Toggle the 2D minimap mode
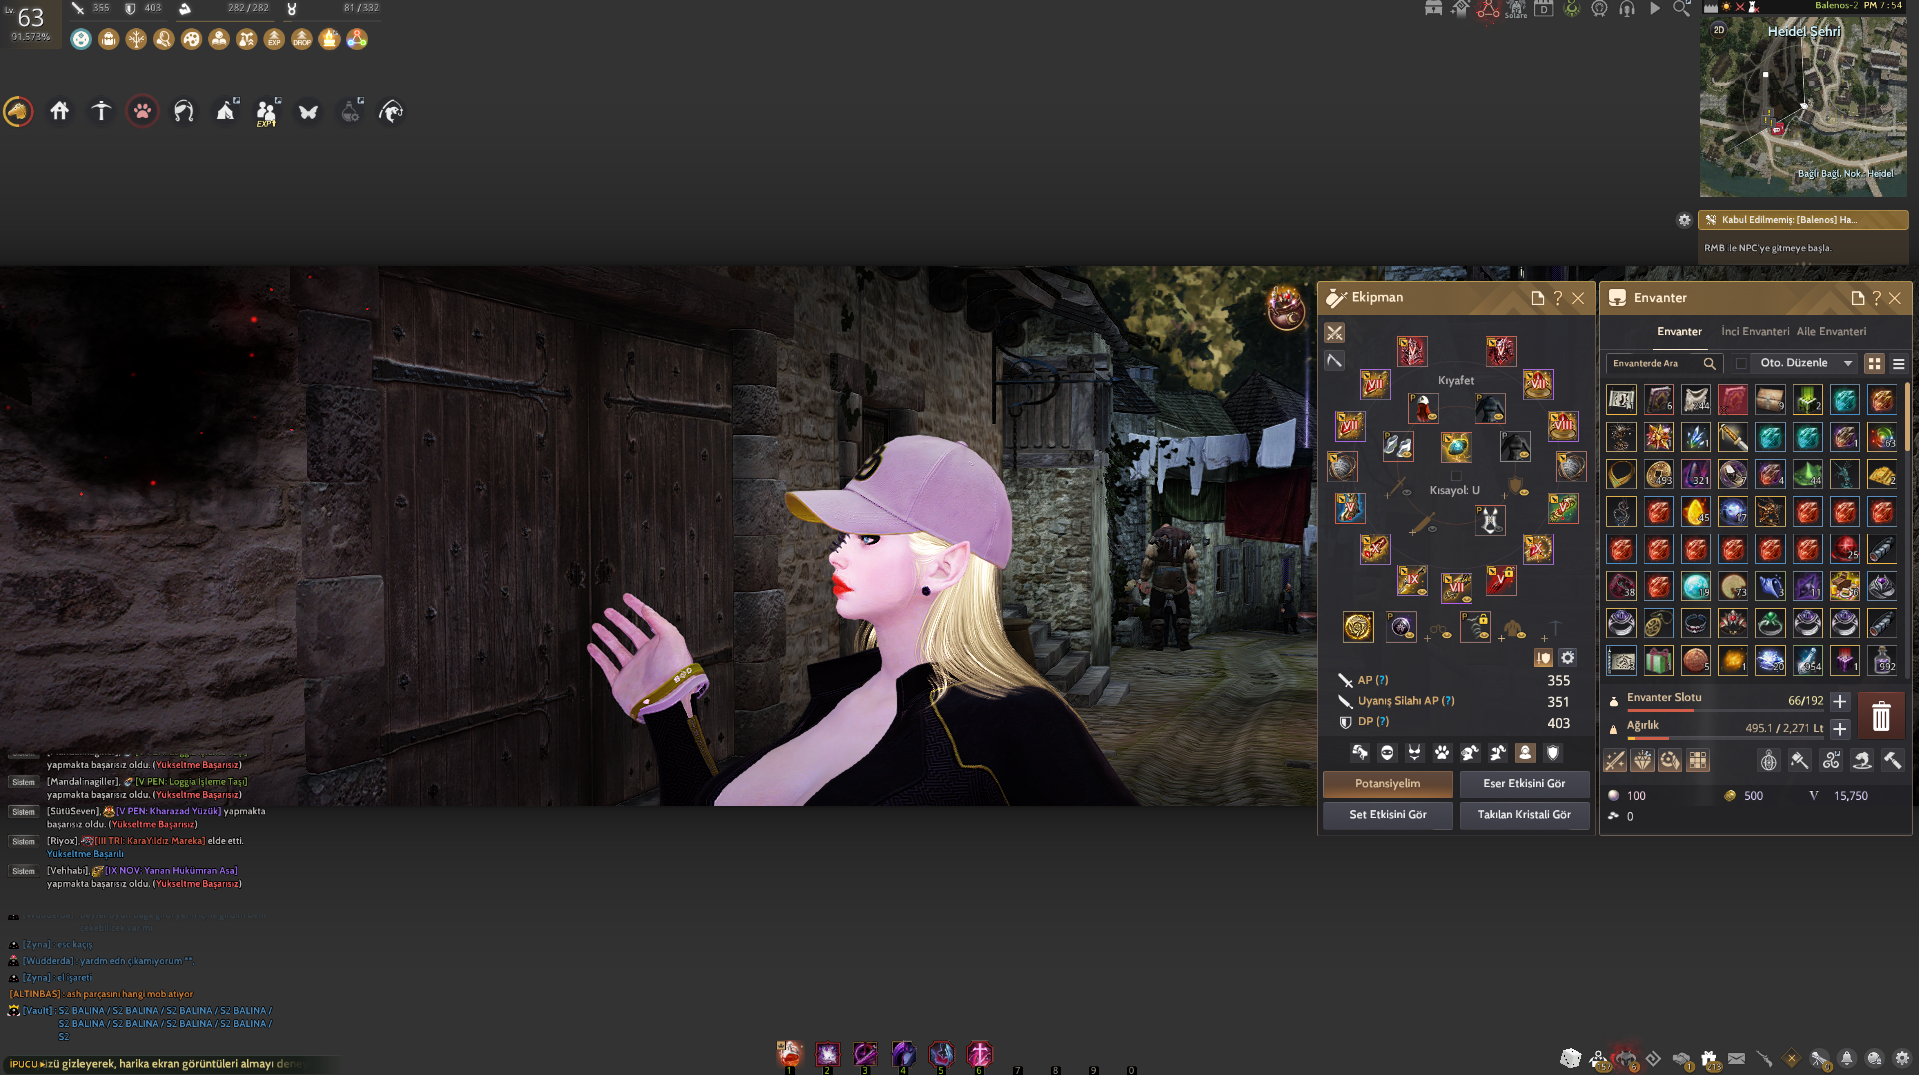The width and height of the screenshot is (1919, 1075). (x=1719, y=30)
